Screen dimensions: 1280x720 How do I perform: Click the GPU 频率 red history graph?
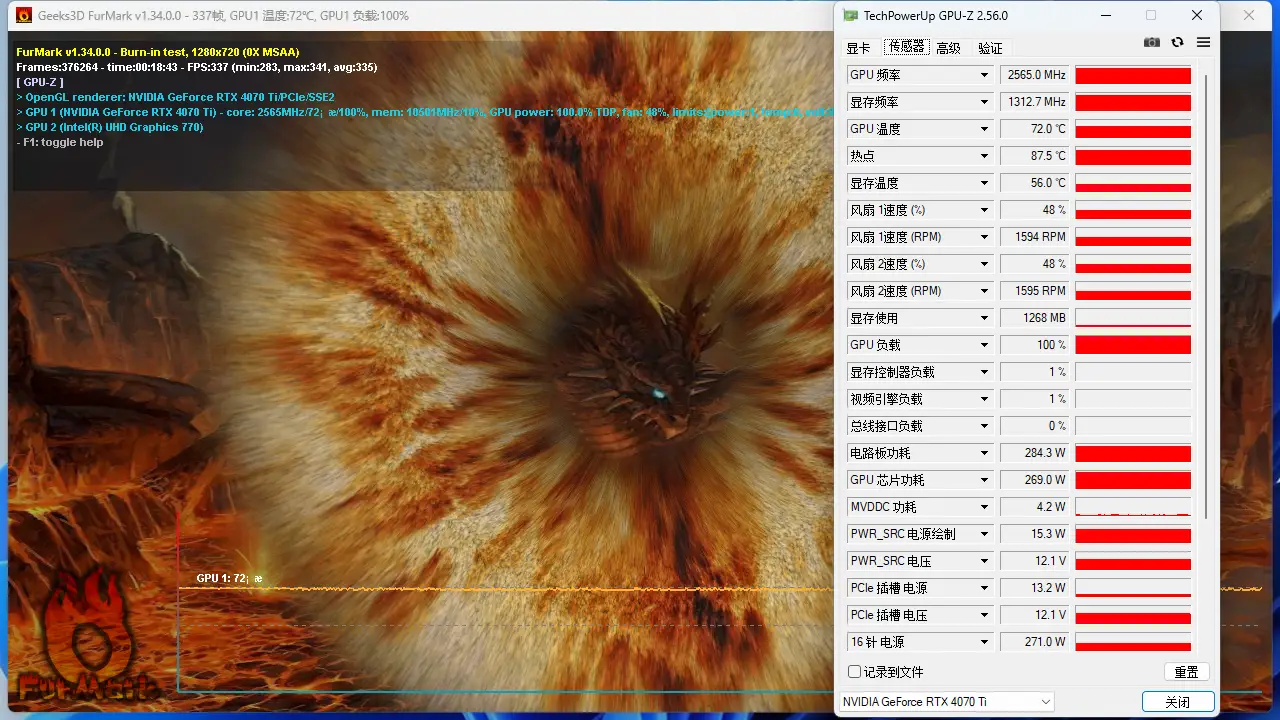(1133, 75)
